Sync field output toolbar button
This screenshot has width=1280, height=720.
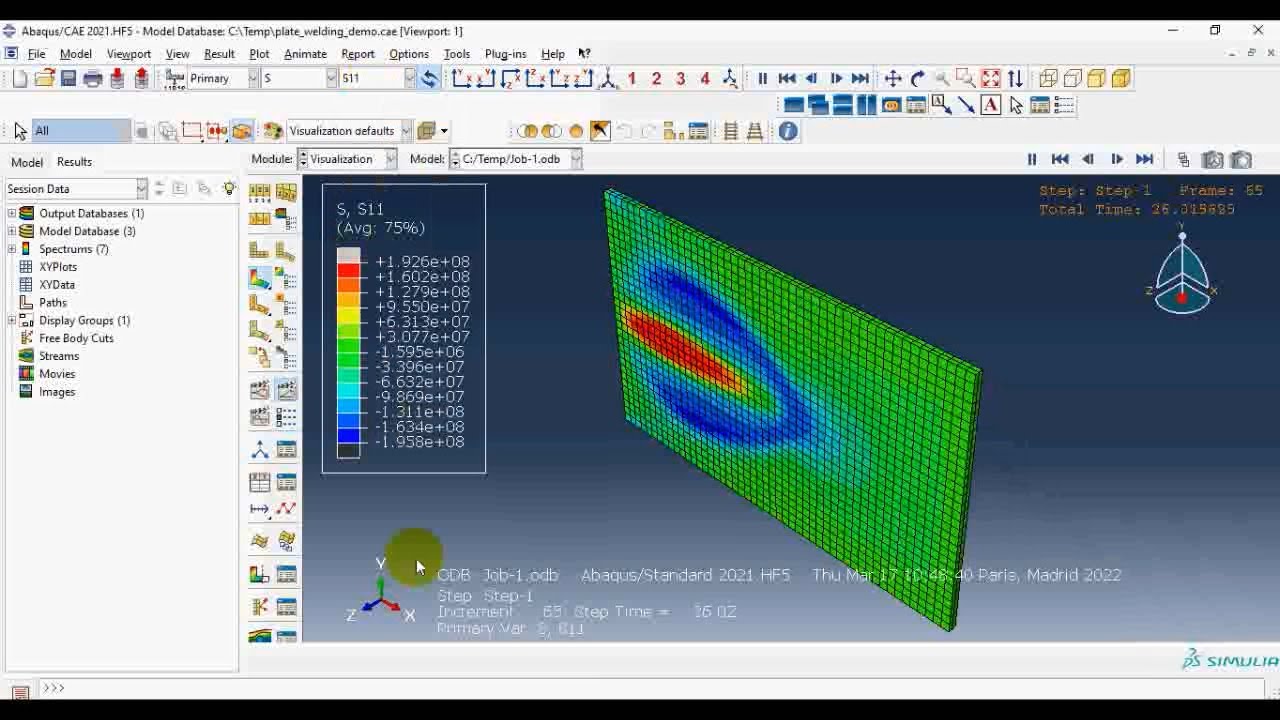429,78
